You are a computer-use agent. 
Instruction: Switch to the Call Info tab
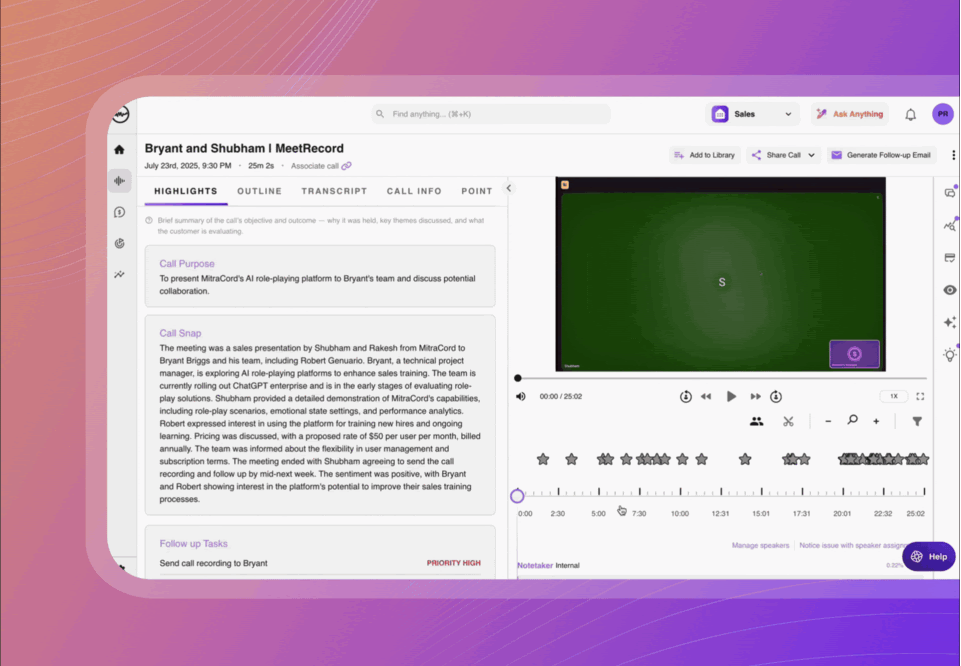click(414, 191)
